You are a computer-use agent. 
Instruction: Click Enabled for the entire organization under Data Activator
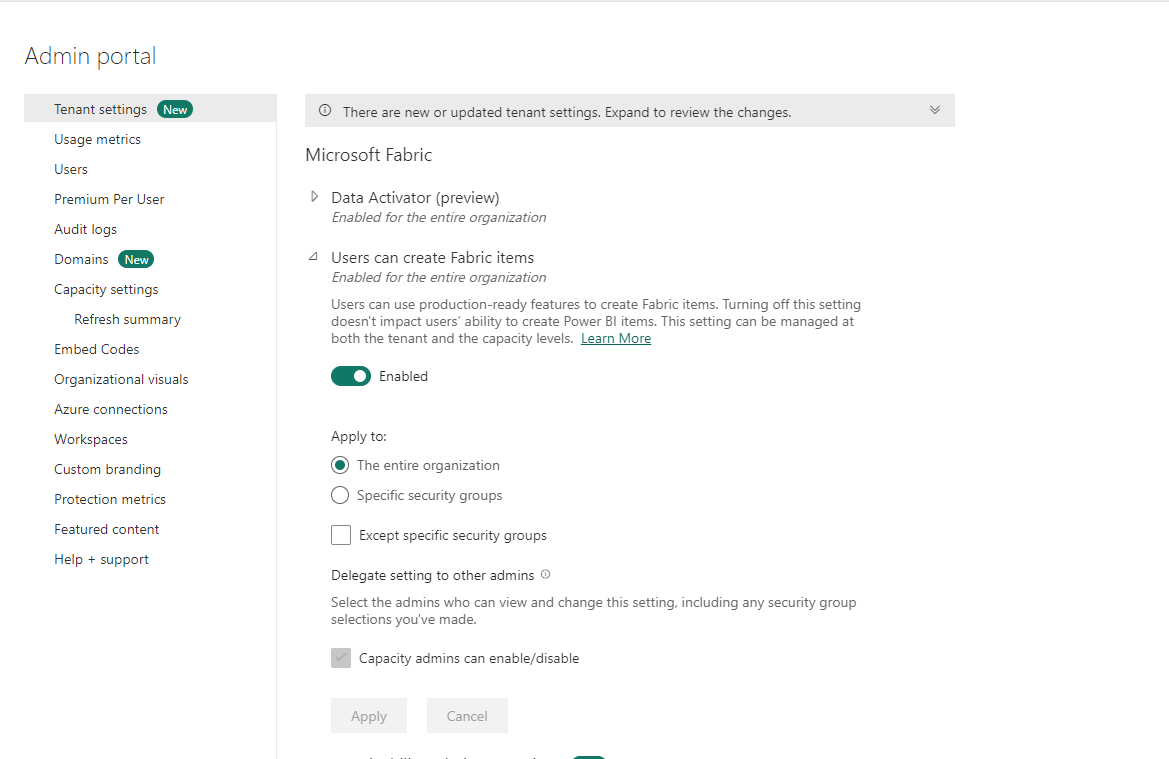(438, 217)
